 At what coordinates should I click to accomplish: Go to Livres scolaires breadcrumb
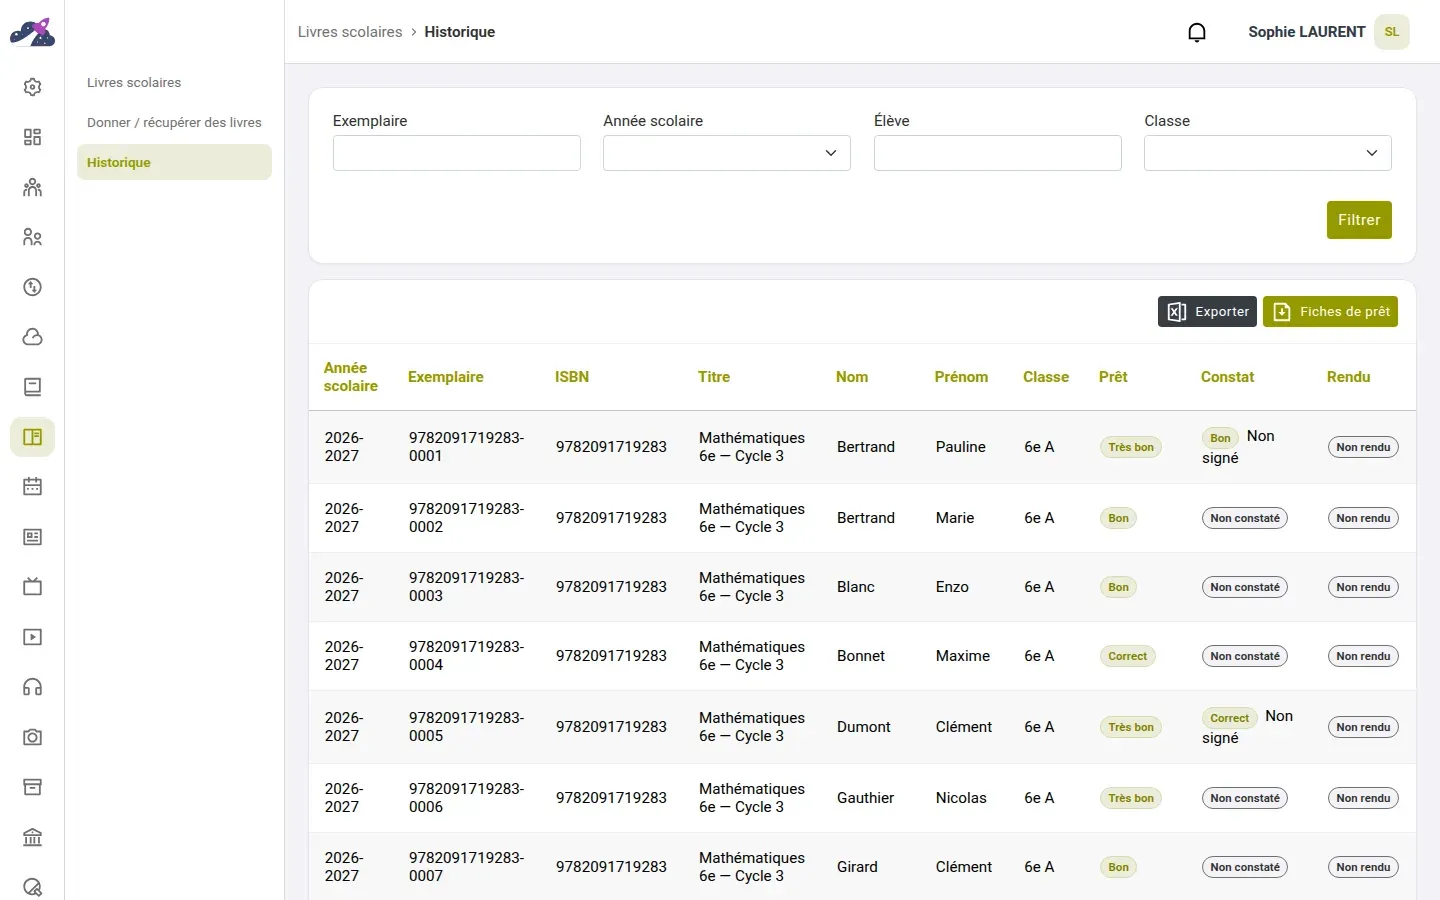(x=350, y=32)
